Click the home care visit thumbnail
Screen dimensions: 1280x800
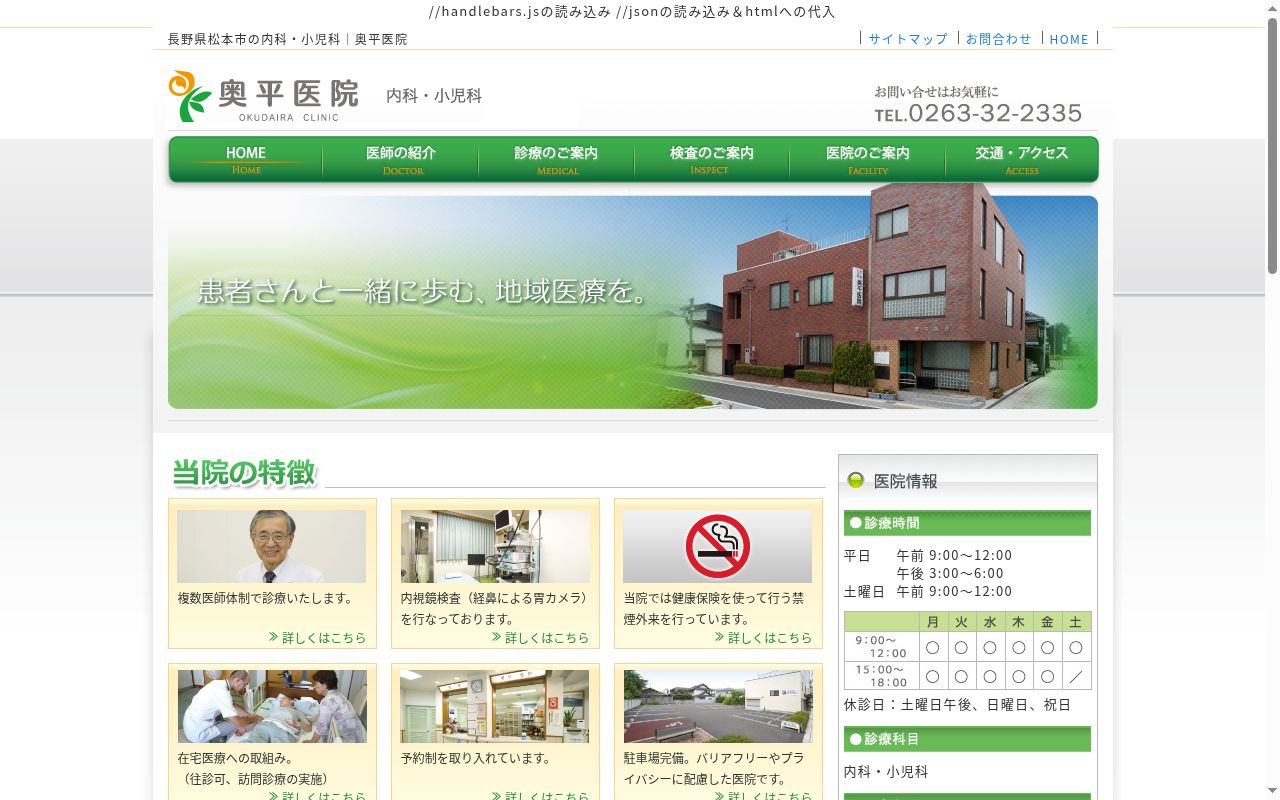[272, 706]
